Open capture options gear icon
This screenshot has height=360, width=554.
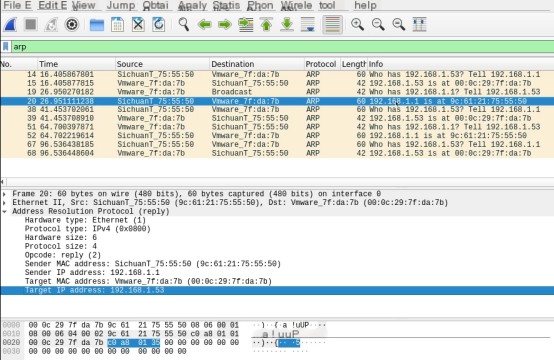72,25
